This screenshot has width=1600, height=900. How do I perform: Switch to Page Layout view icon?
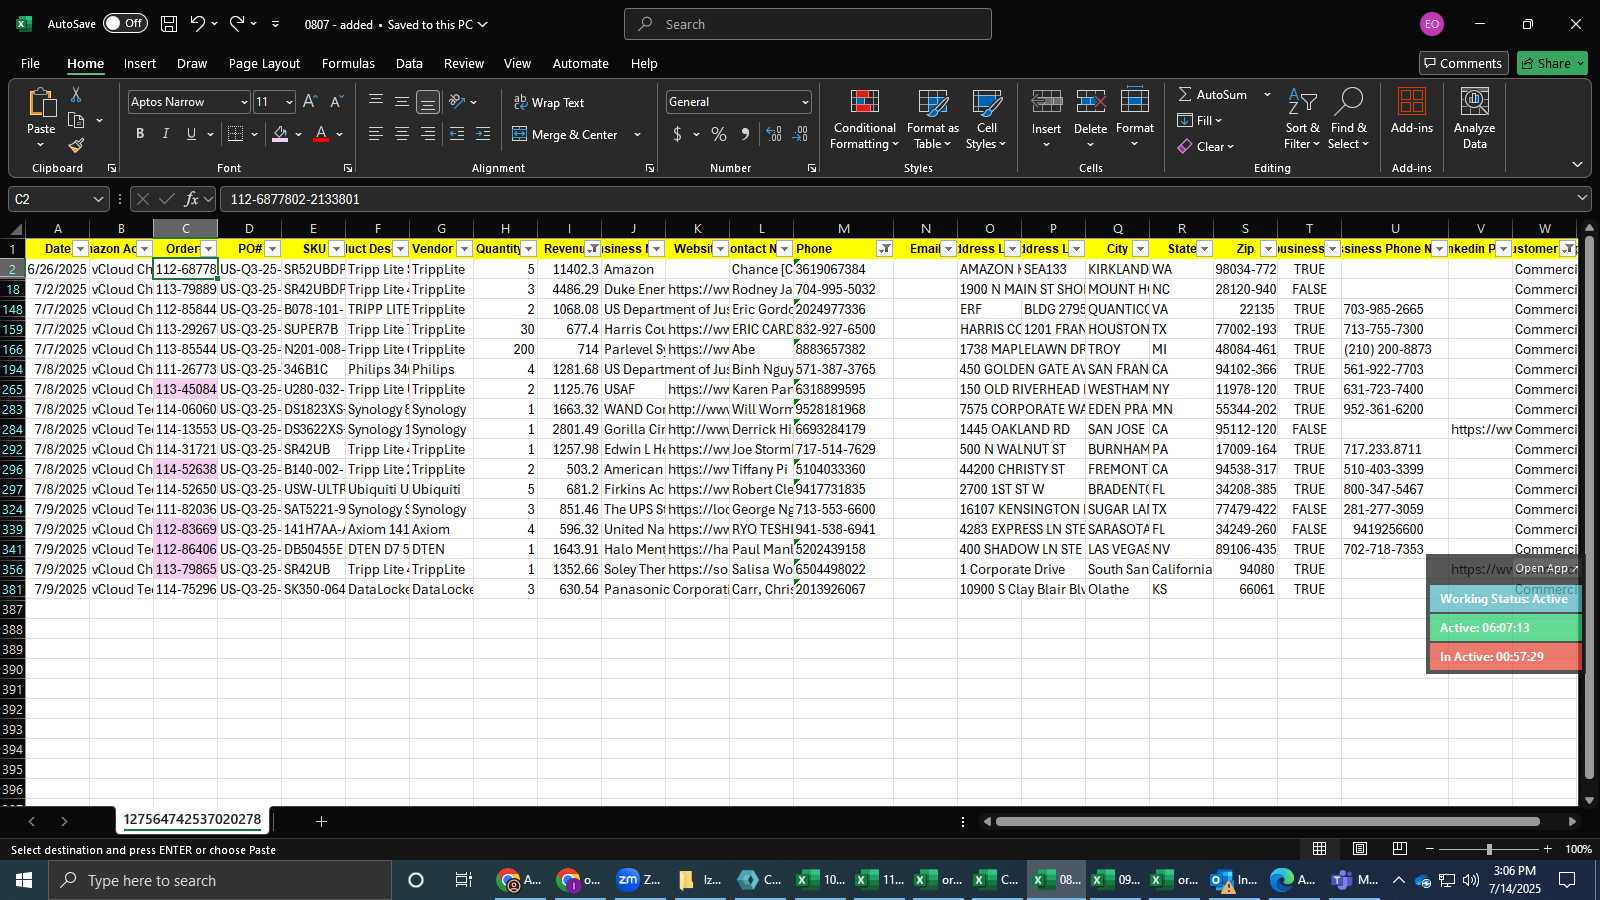pos(1360,849)
